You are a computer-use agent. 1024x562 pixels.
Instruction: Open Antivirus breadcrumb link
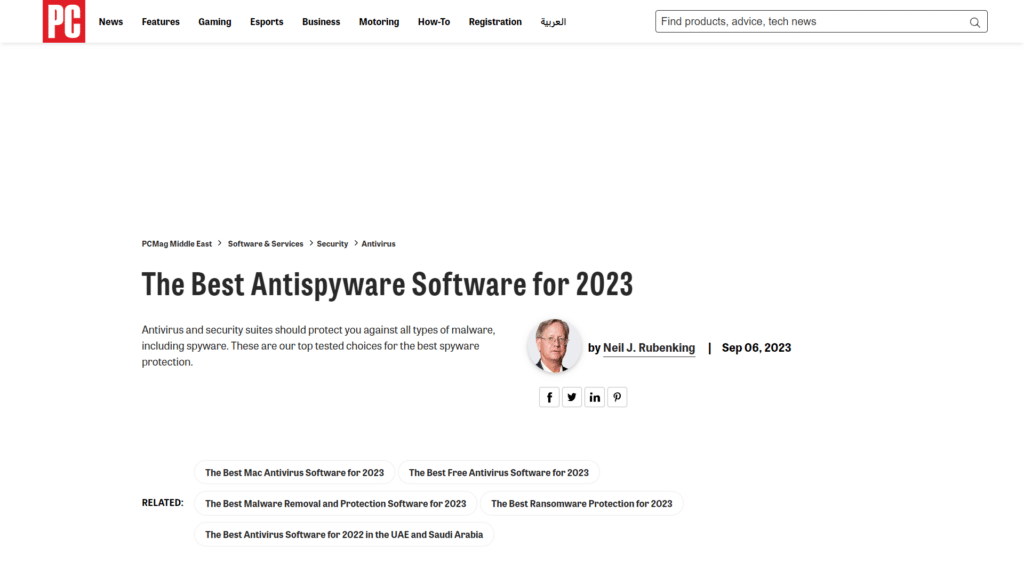379,243
